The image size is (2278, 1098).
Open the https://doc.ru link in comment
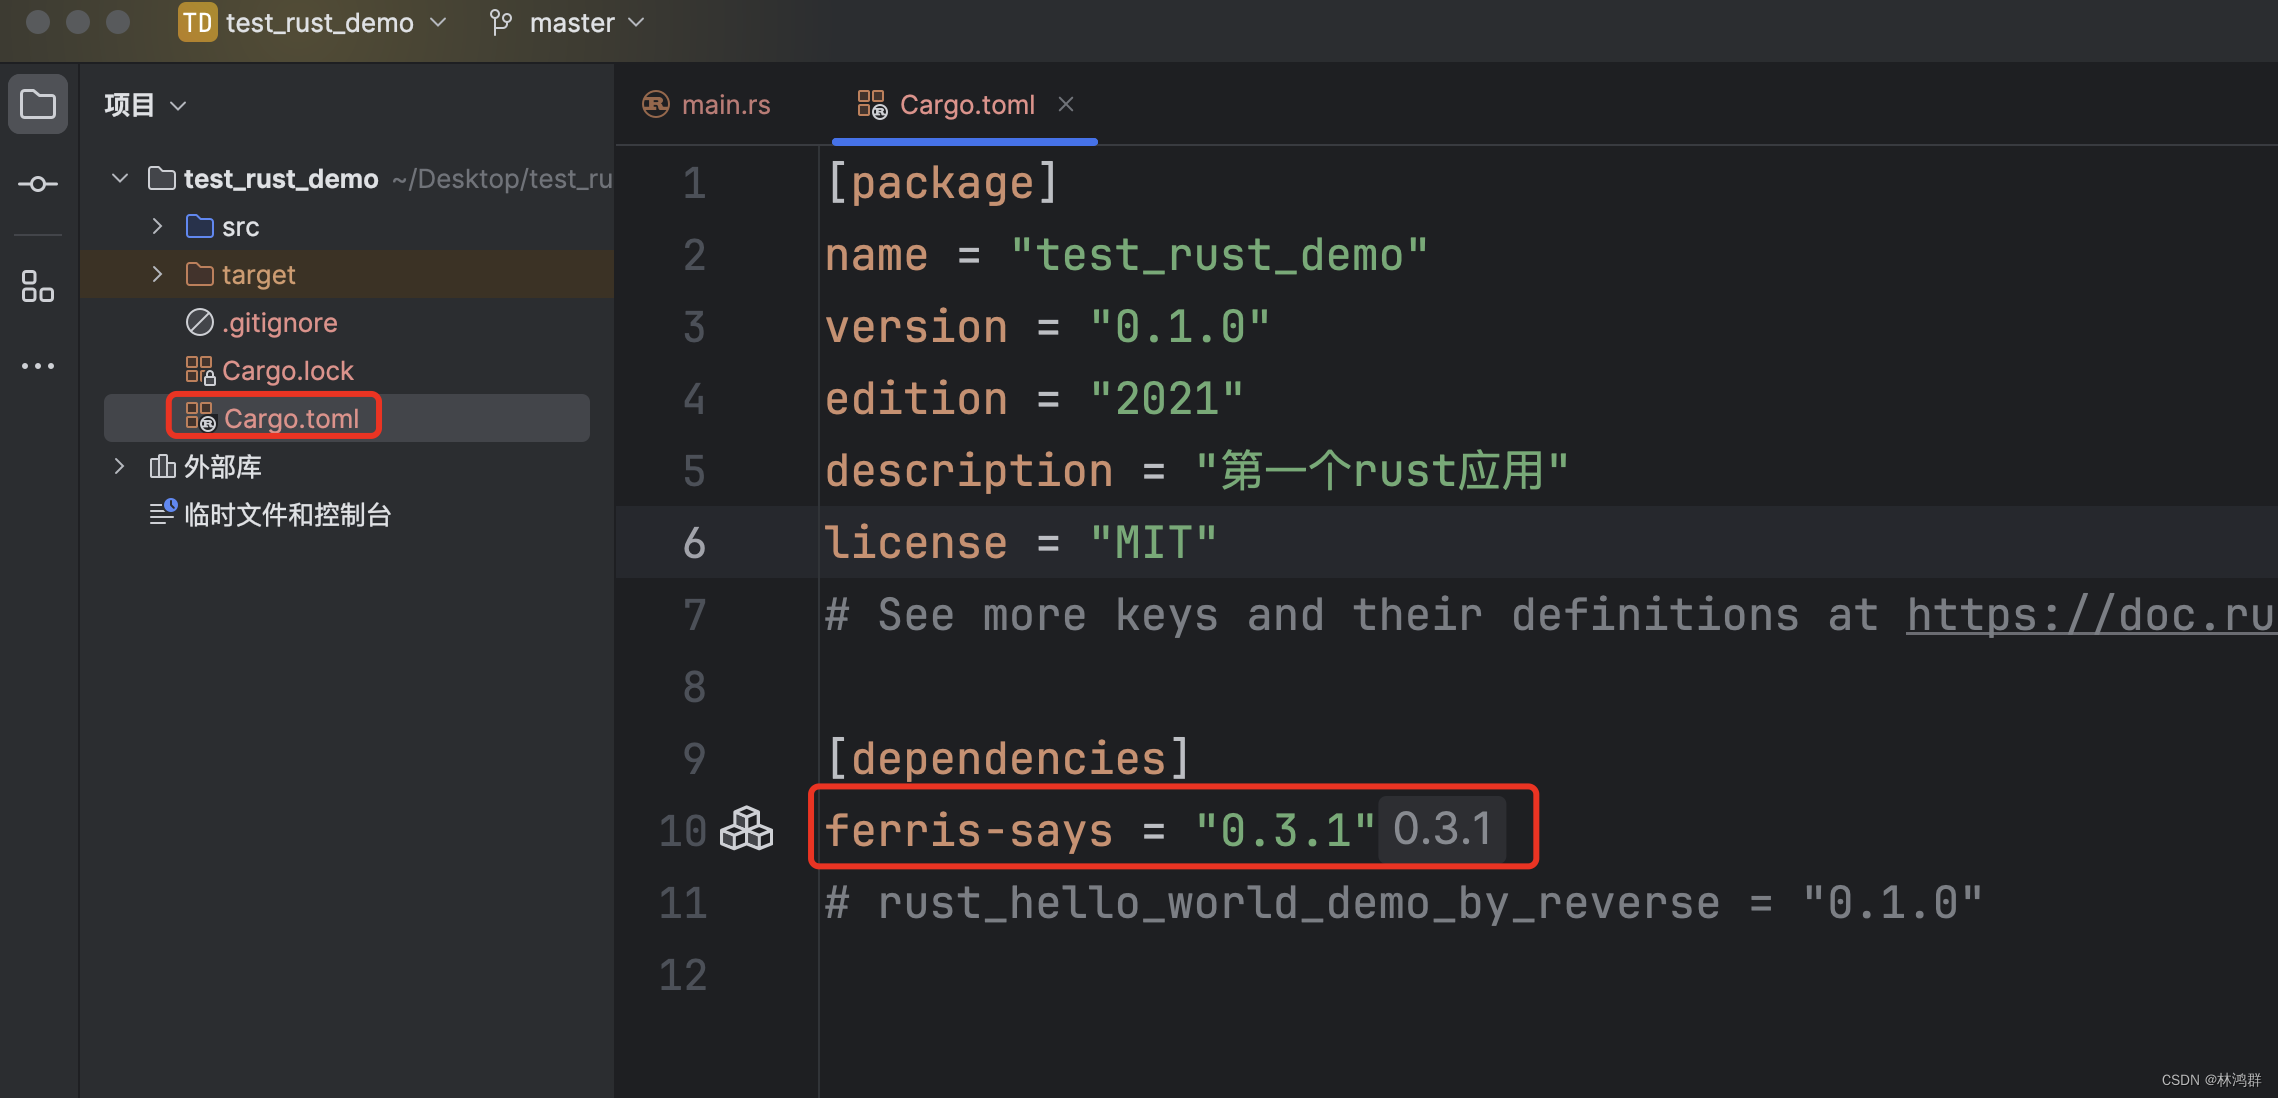tap(2090, 615)
